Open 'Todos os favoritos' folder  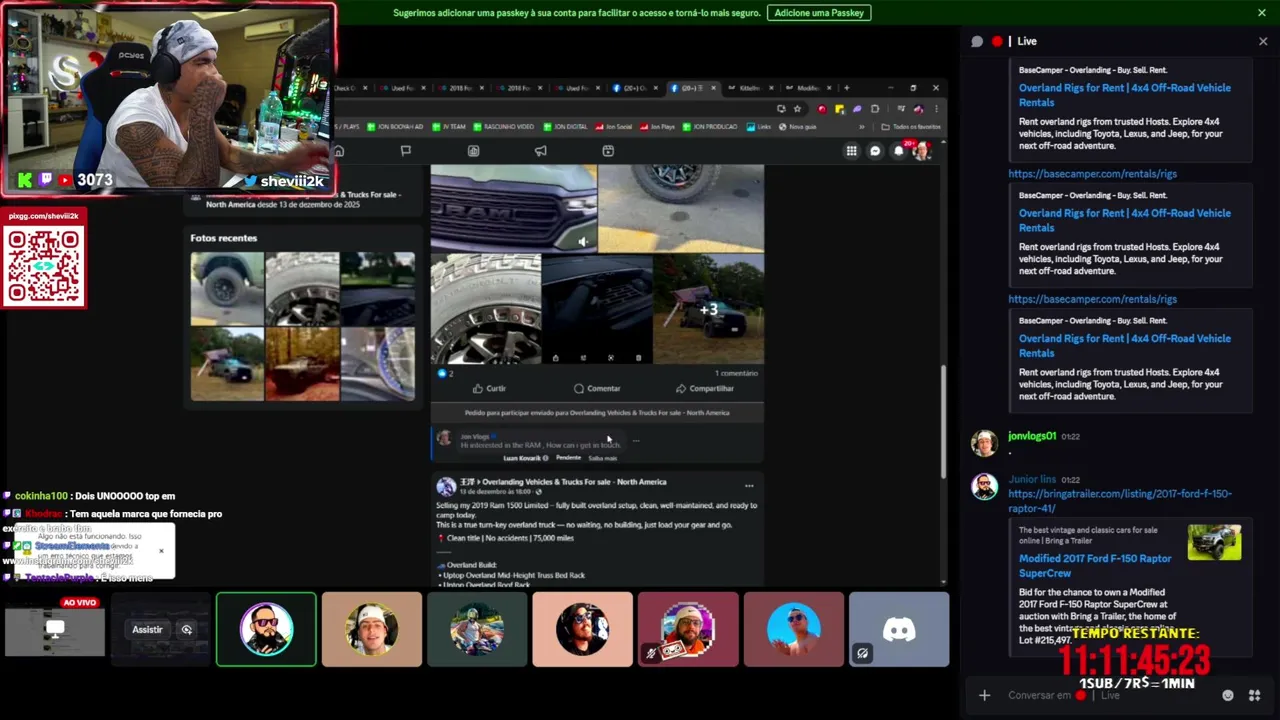(911, 127)
